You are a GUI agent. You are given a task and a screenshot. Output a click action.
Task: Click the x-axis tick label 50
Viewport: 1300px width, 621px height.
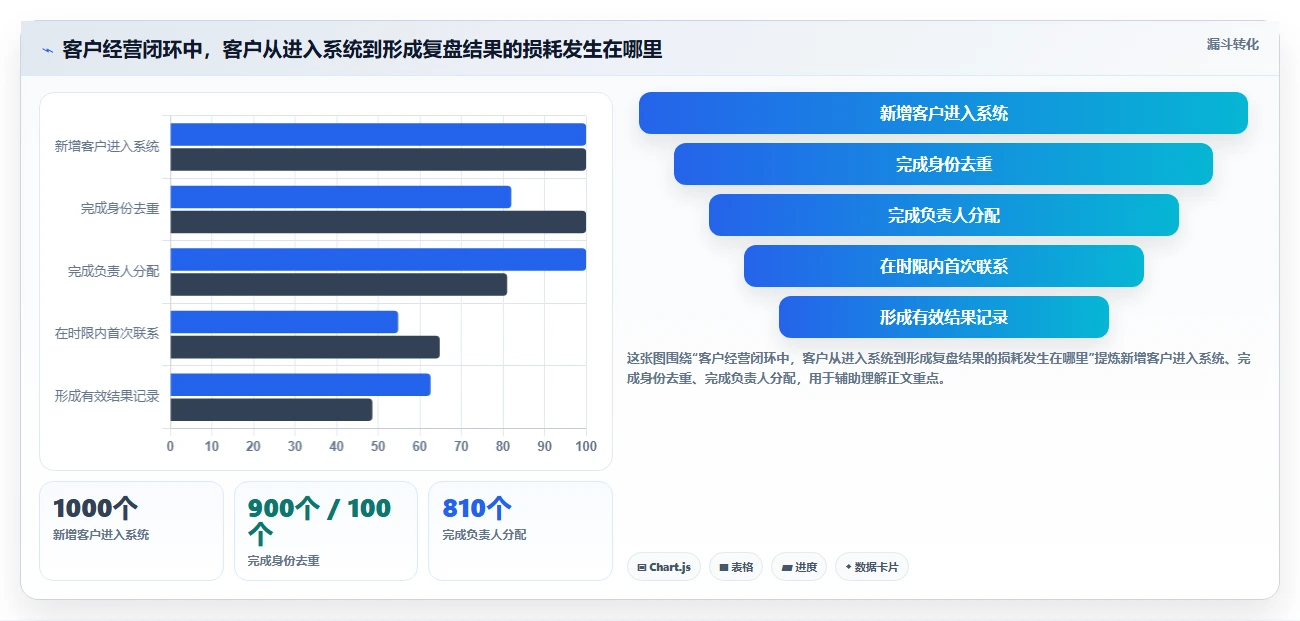coord(378,446)
